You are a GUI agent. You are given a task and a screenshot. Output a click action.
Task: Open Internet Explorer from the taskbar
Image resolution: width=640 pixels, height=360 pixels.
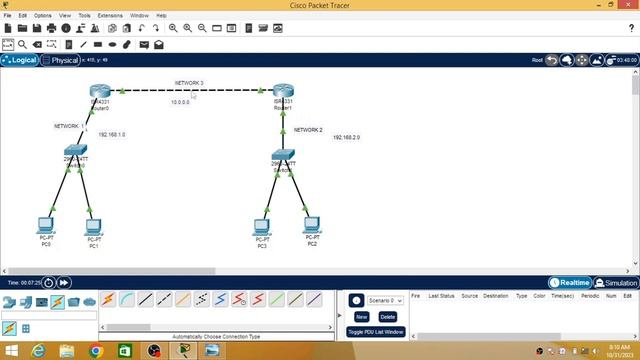click(38, 351)
